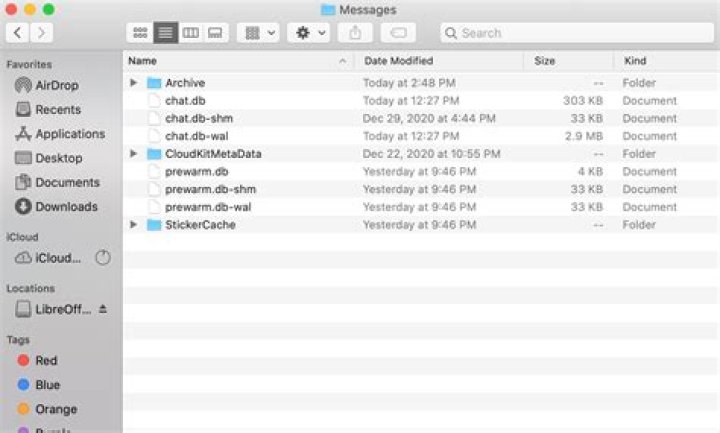Click the iCloud sync progress indicator
Screen dimensions: 720x433
103,258
